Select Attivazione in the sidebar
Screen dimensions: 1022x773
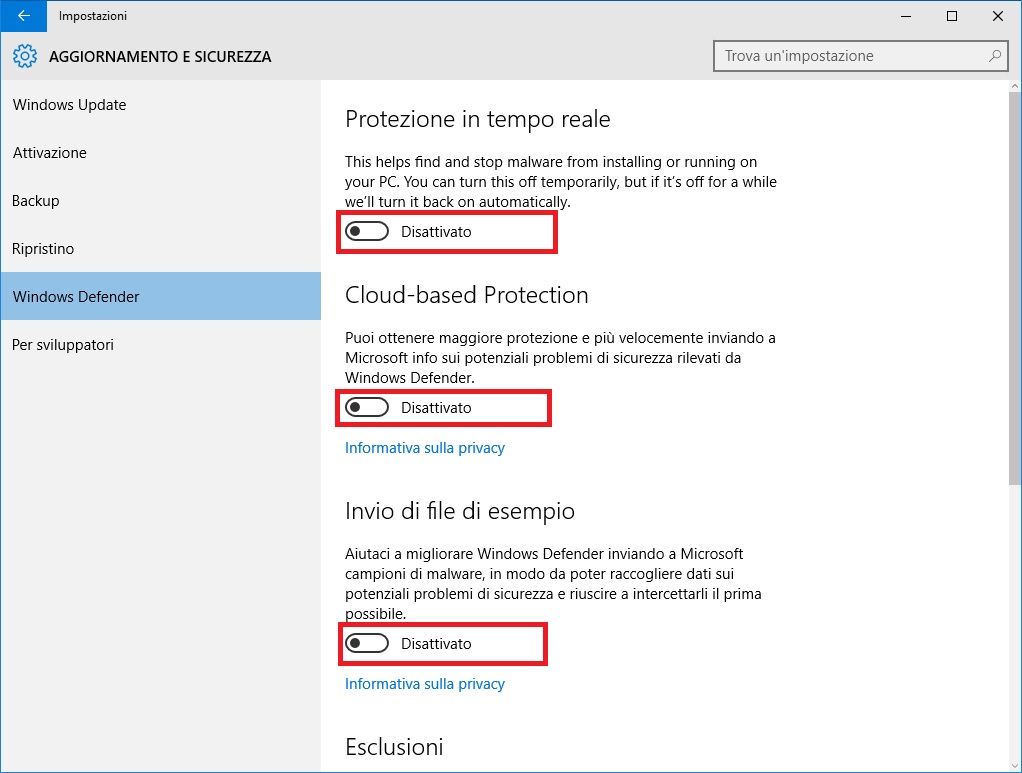pos(50,153)
